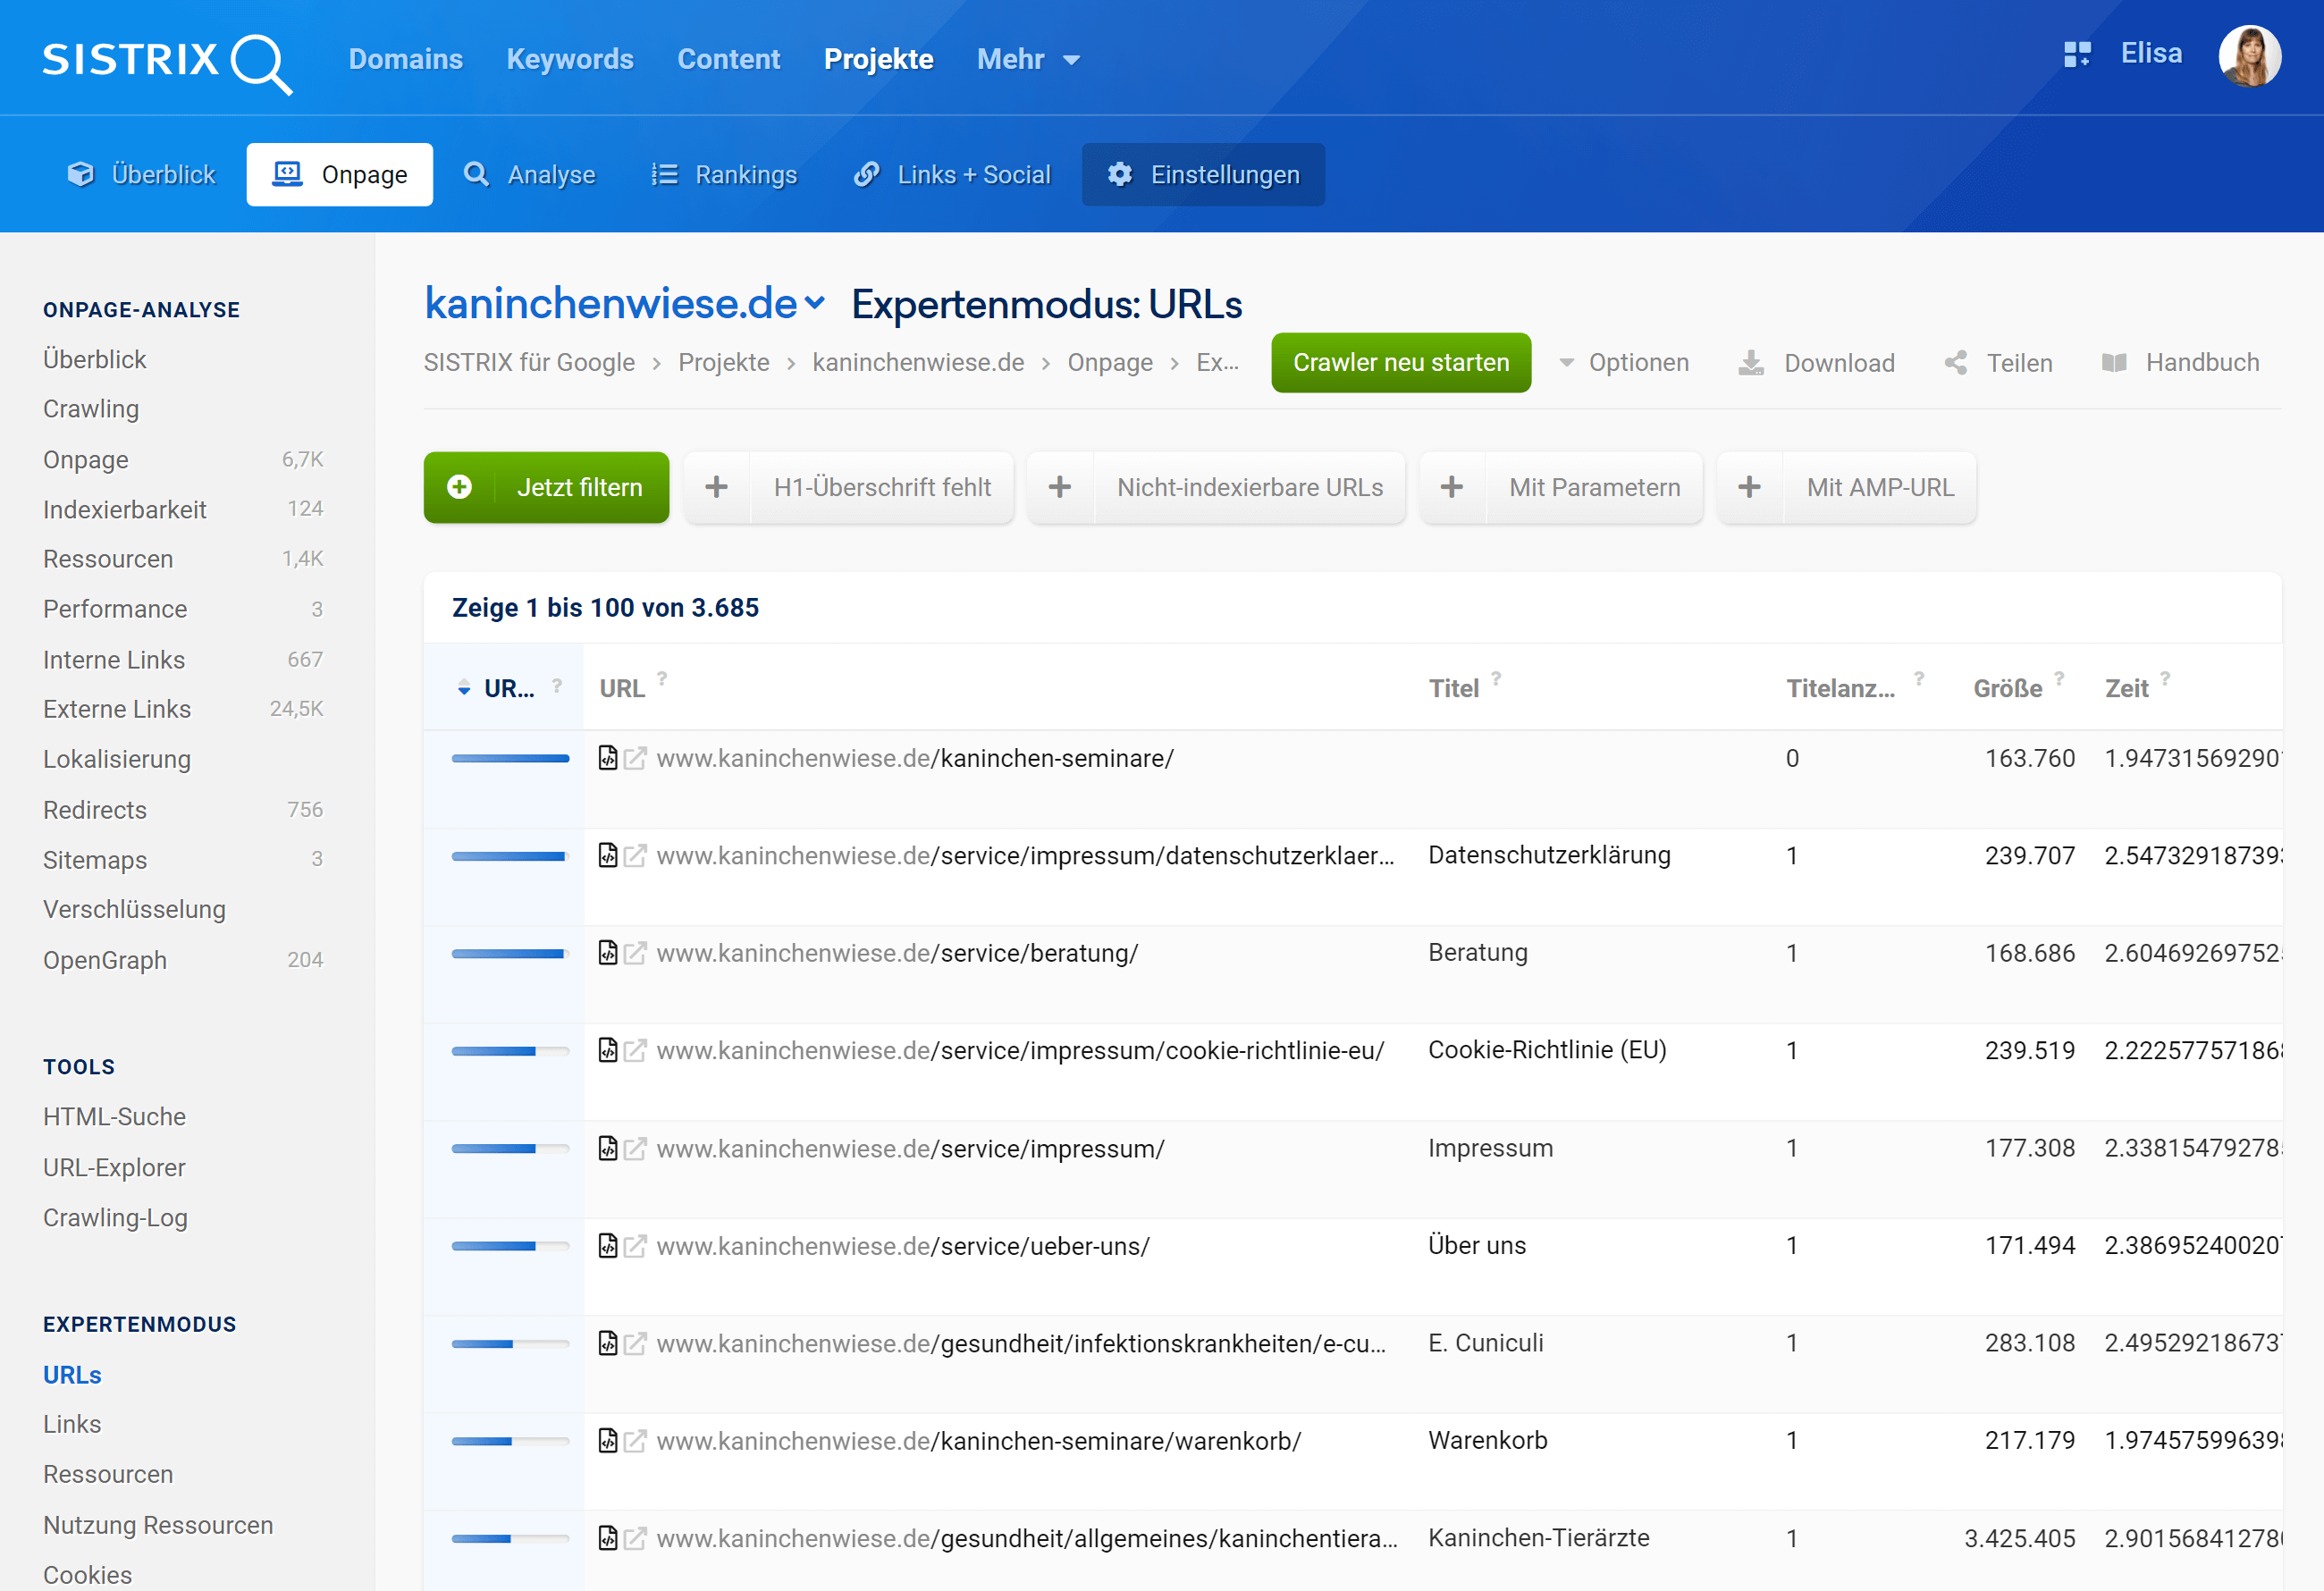Open external link icon for service/beratung/ row

635,953
